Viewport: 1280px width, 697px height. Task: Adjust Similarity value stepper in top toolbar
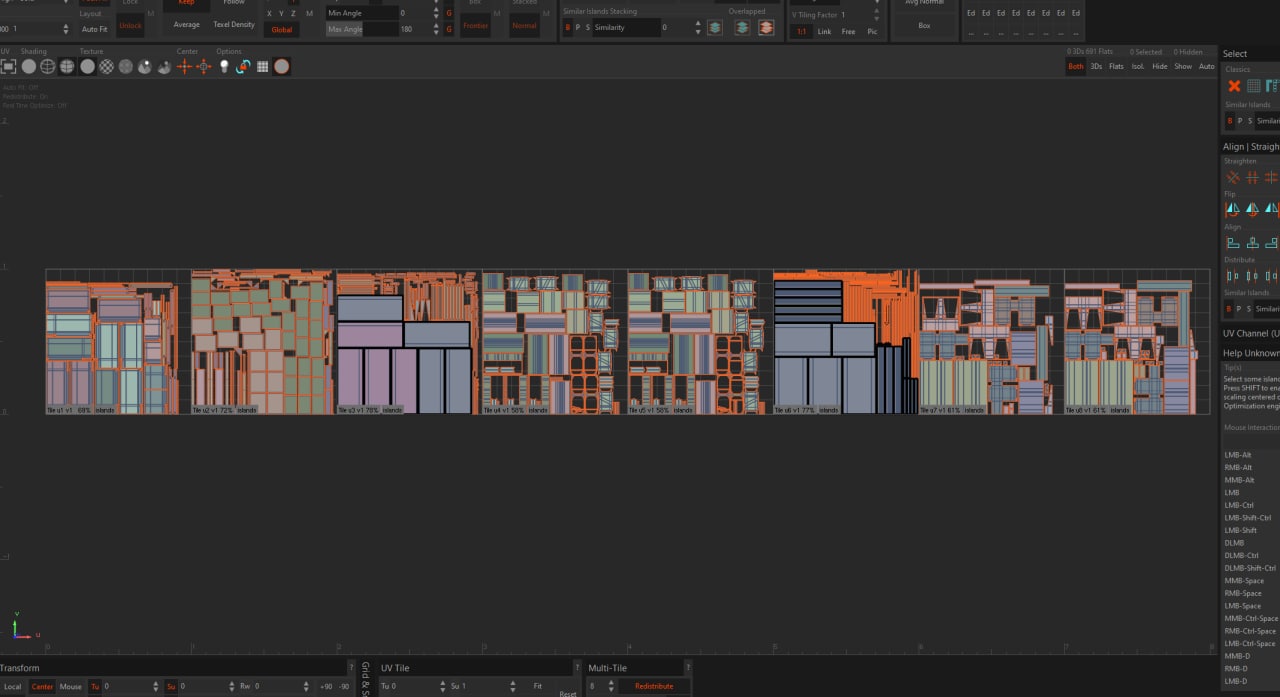tap(696, 28)
